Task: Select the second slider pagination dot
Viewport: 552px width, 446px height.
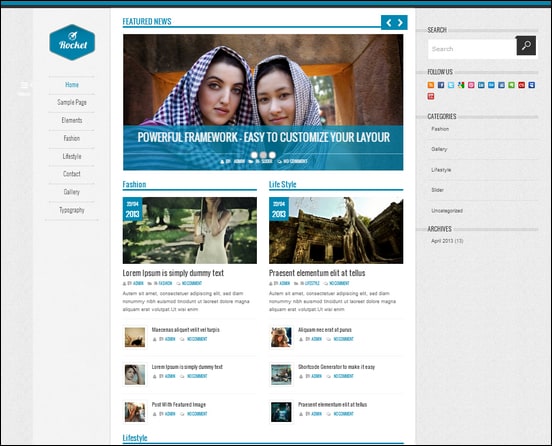Action: pyautogui.click(x=263, y=155)
